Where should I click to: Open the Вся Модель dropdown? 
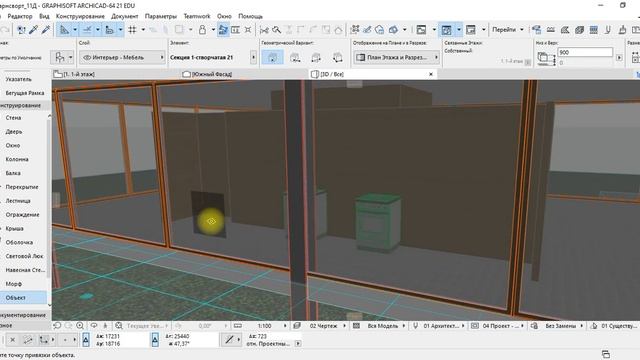click(x=386, y=326)
